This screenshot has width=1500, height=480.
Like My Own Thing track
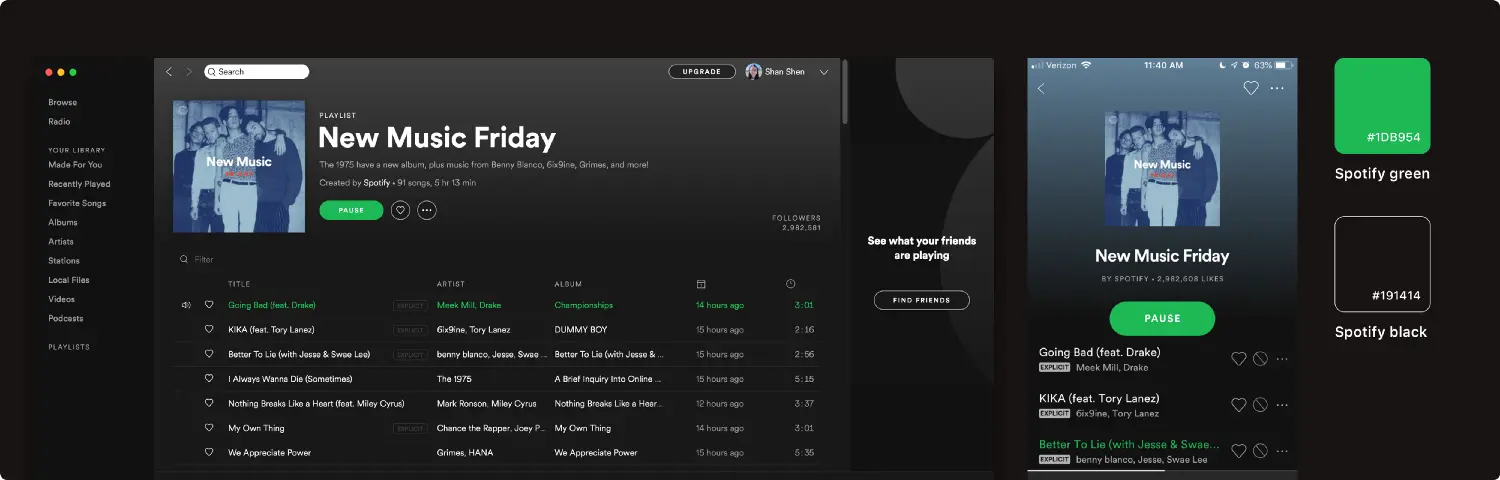209,428
